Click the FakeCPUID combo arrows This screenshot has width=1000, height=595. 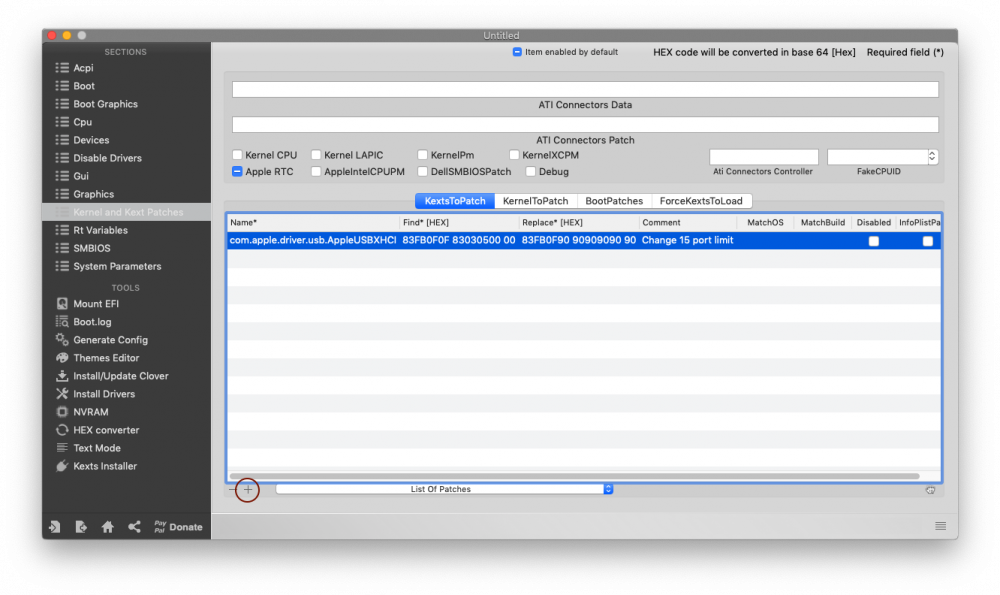pos(932,156)
